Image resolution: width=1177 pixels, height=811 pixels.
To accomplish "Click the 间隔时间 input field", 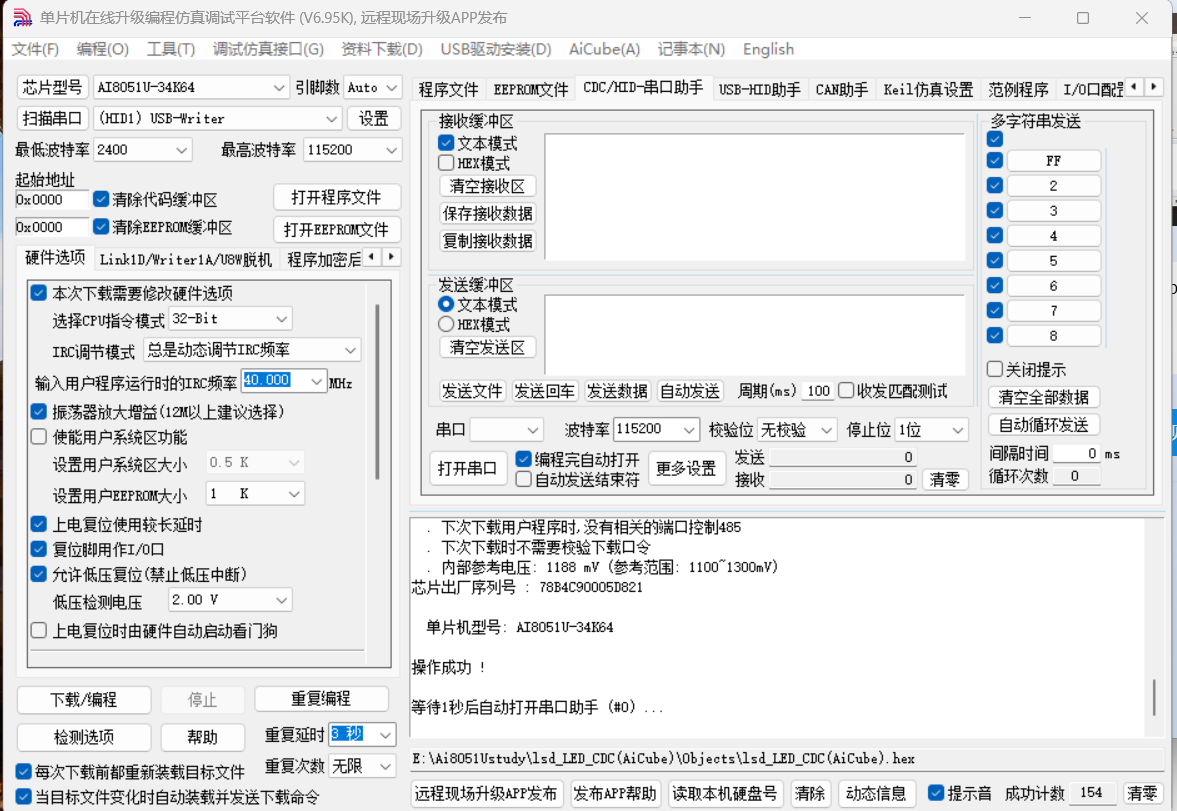I will point(1076,453).
